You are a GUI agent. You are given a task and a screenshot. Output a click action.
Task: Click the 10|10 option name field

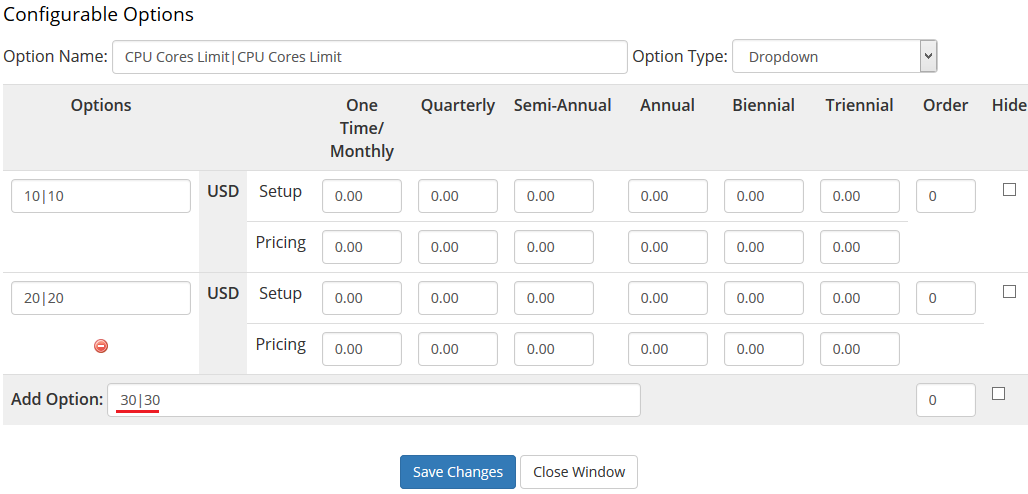point(101,196)
